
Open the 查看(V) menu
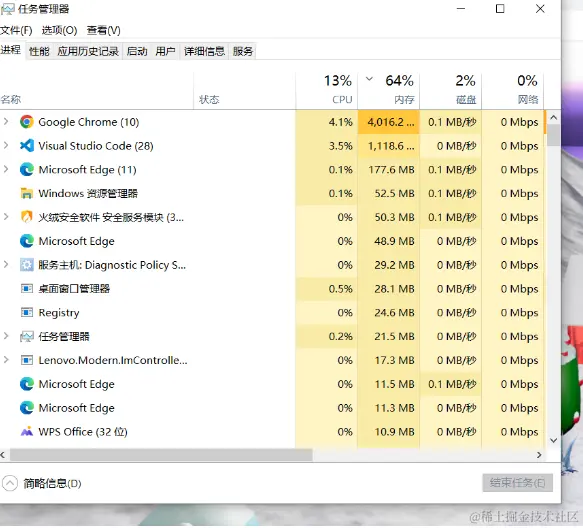[103, 30]
